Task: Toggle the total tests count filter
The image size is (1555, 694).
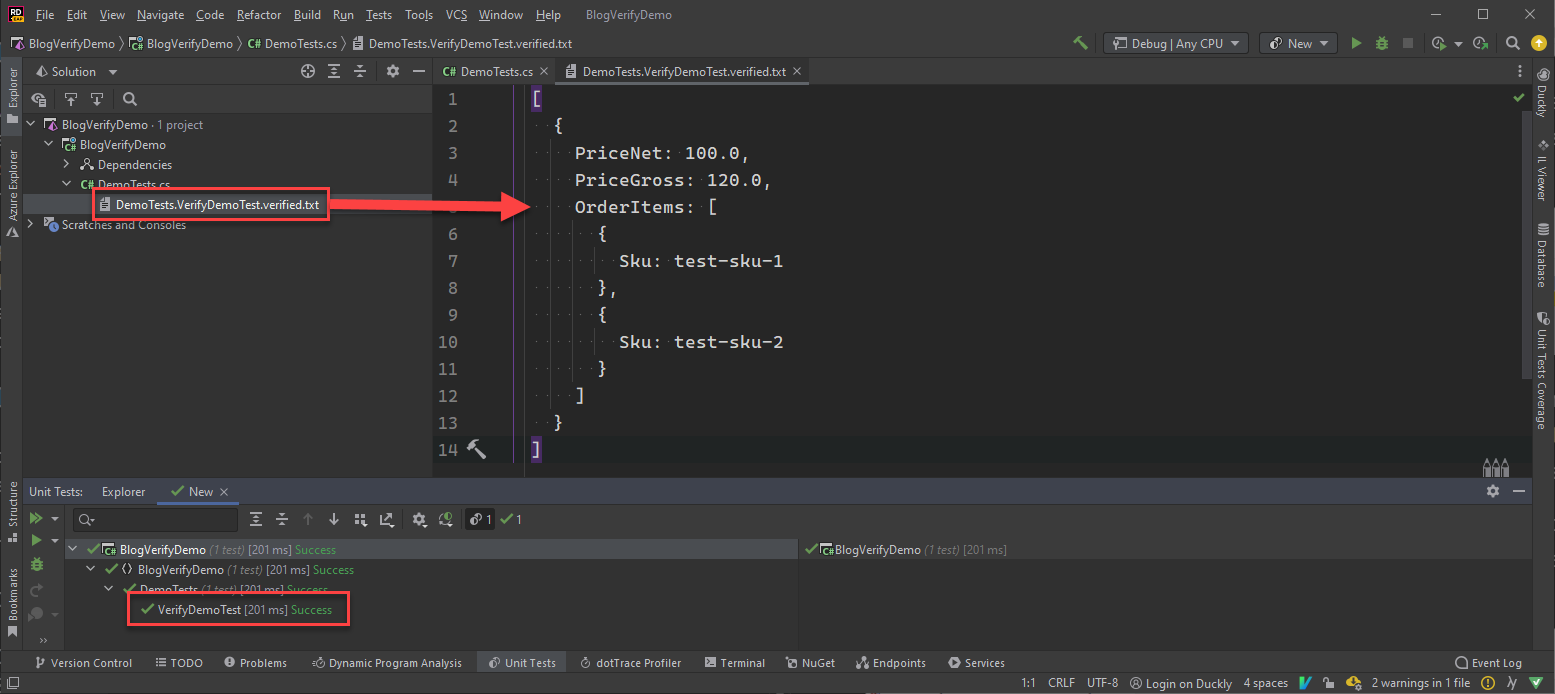Action: (x=480, y=519)
